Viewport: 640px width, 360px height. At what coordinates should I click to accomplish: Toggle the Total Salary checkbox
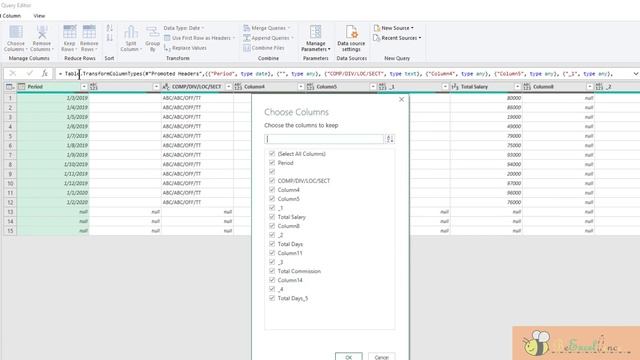tap(272, 217)
